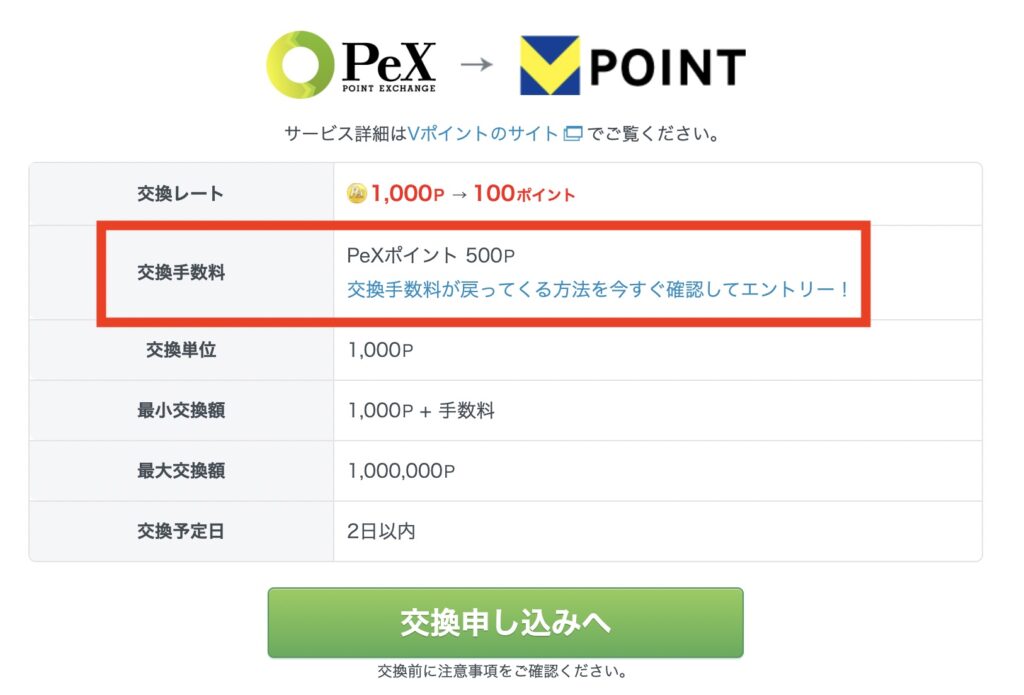Open the 交換手数料が戻ってくる方法 entry link
Image resolution: width=1024 pixels, height=695 pixels.
tap(598, 289)
